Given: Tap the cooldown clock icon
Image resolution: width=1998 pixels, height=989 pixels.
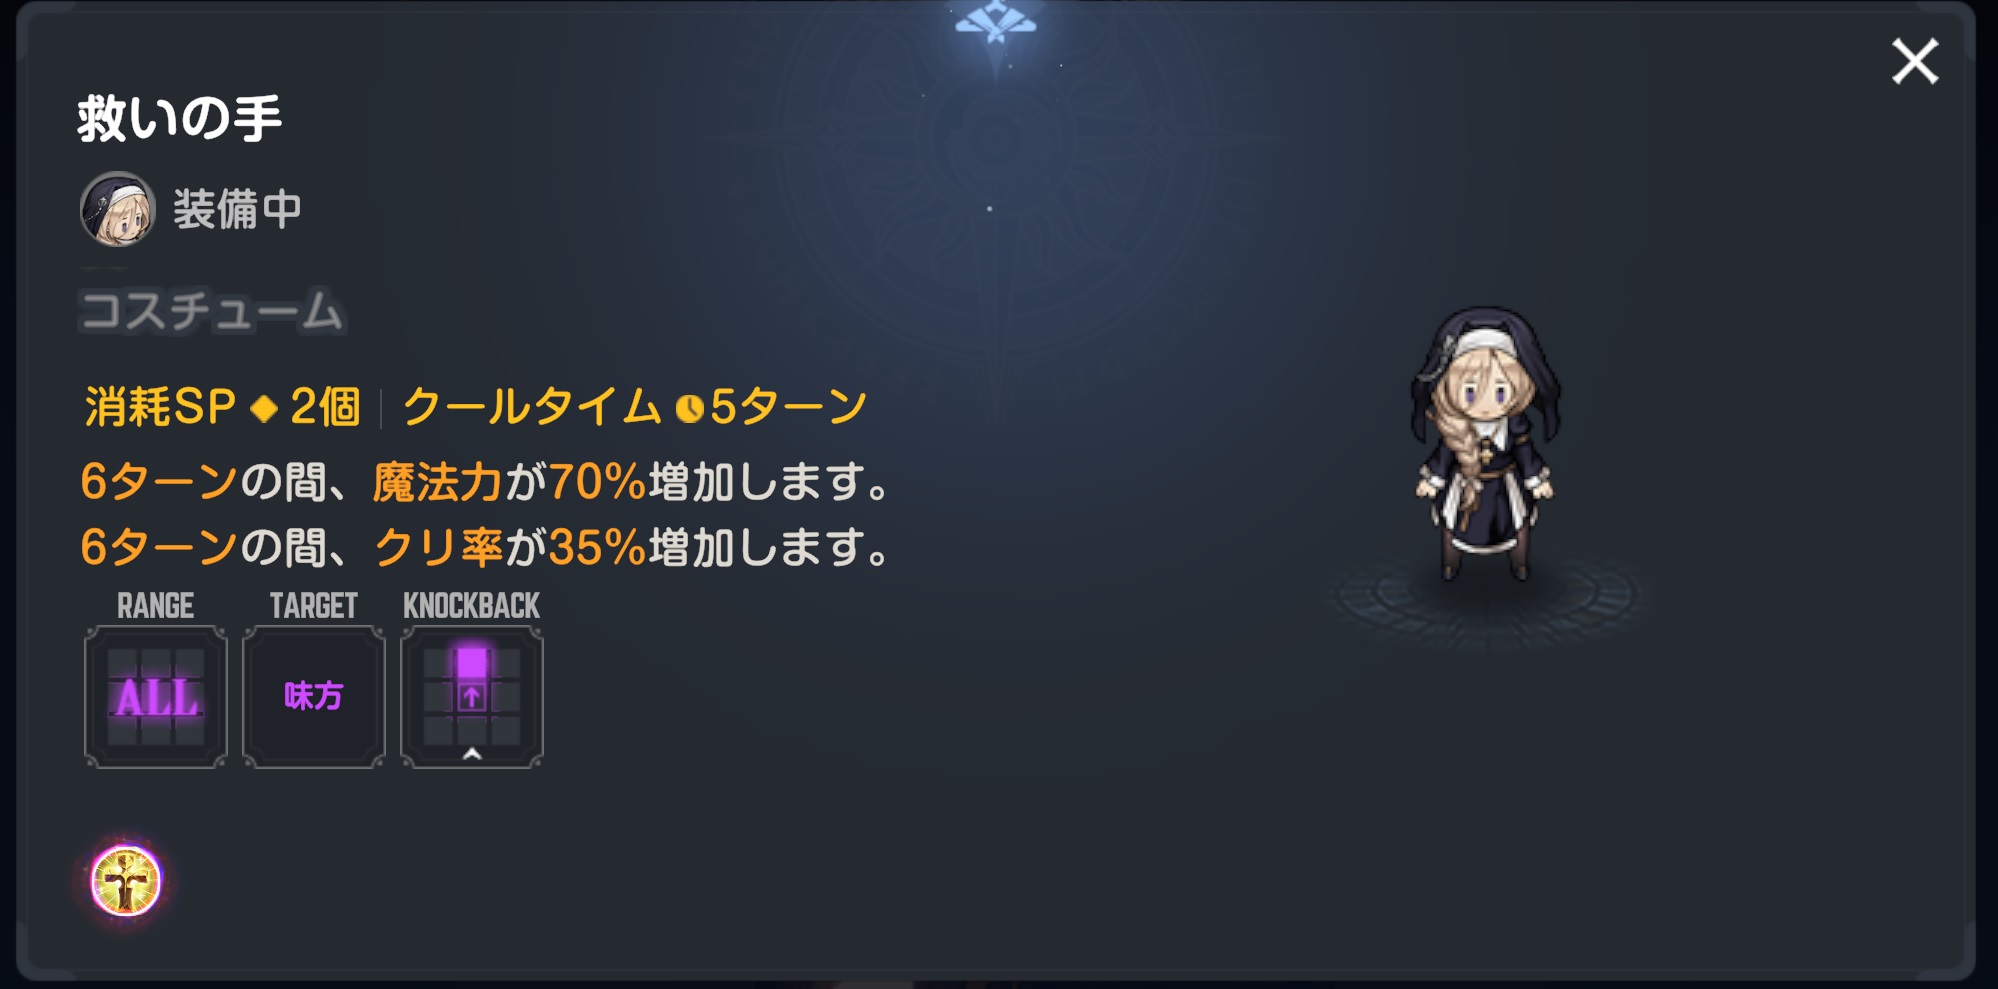Looking at the screenshot, I should pyautogui.click(x=689, y=408).
